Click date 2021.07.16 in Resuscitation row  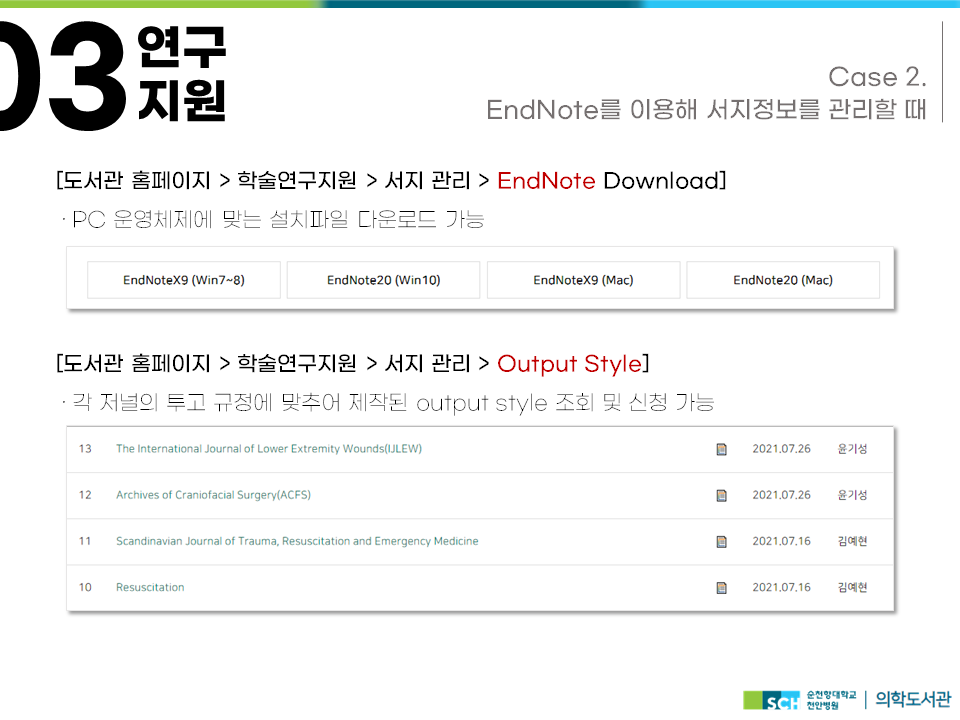pos(781,587)
